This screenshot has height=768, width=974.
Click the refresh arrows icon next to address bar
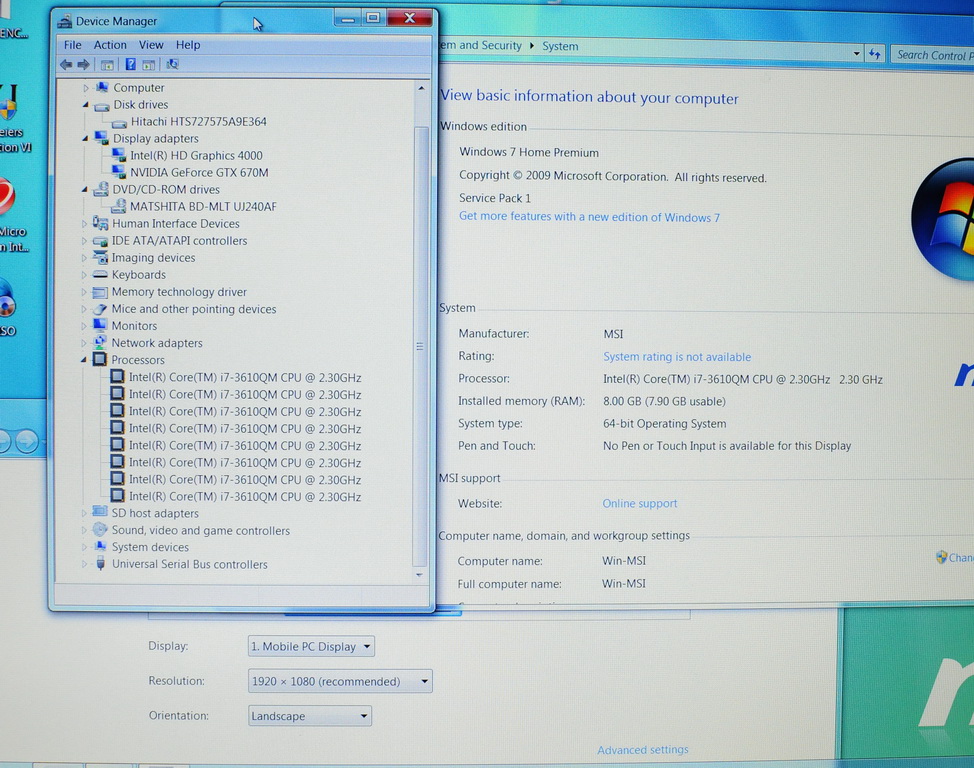pyautogui.click(x=875, y=54)
